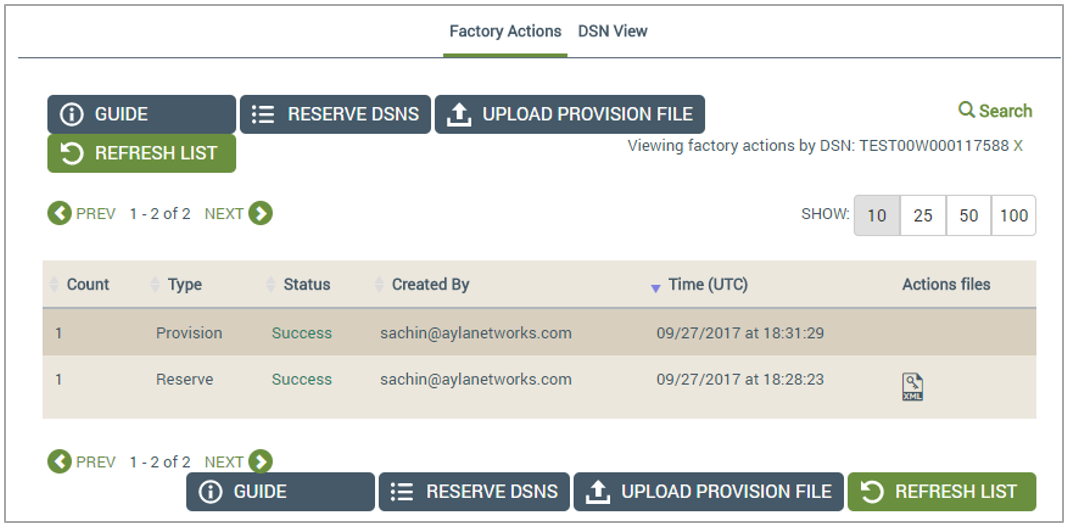Sort by Time (UTC) column arrow
The height and width of the screenshot is (526, 1069).
tap(656, 288)
